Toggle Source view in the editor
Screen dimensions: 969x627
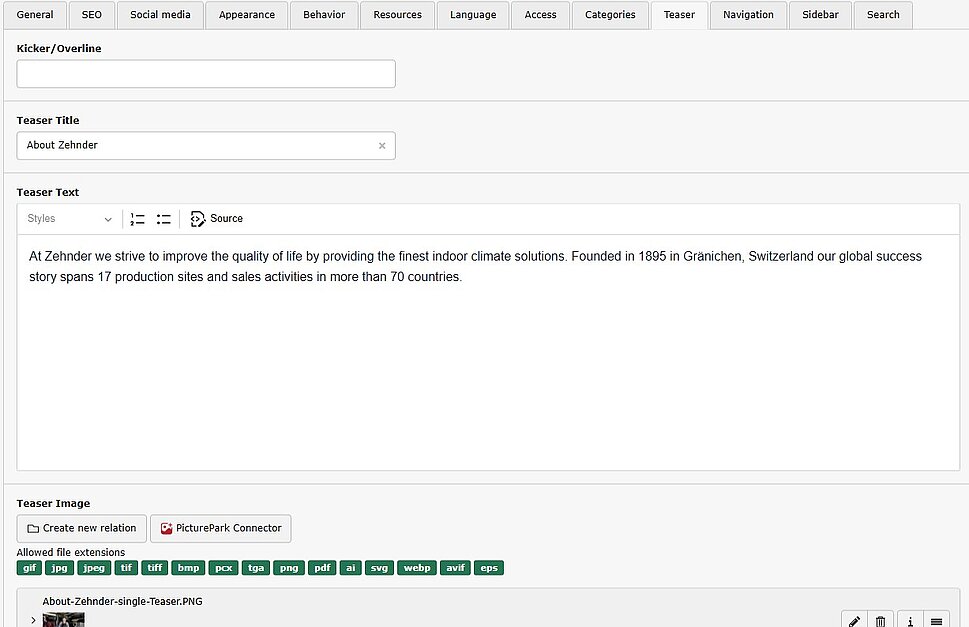[217, 219]
